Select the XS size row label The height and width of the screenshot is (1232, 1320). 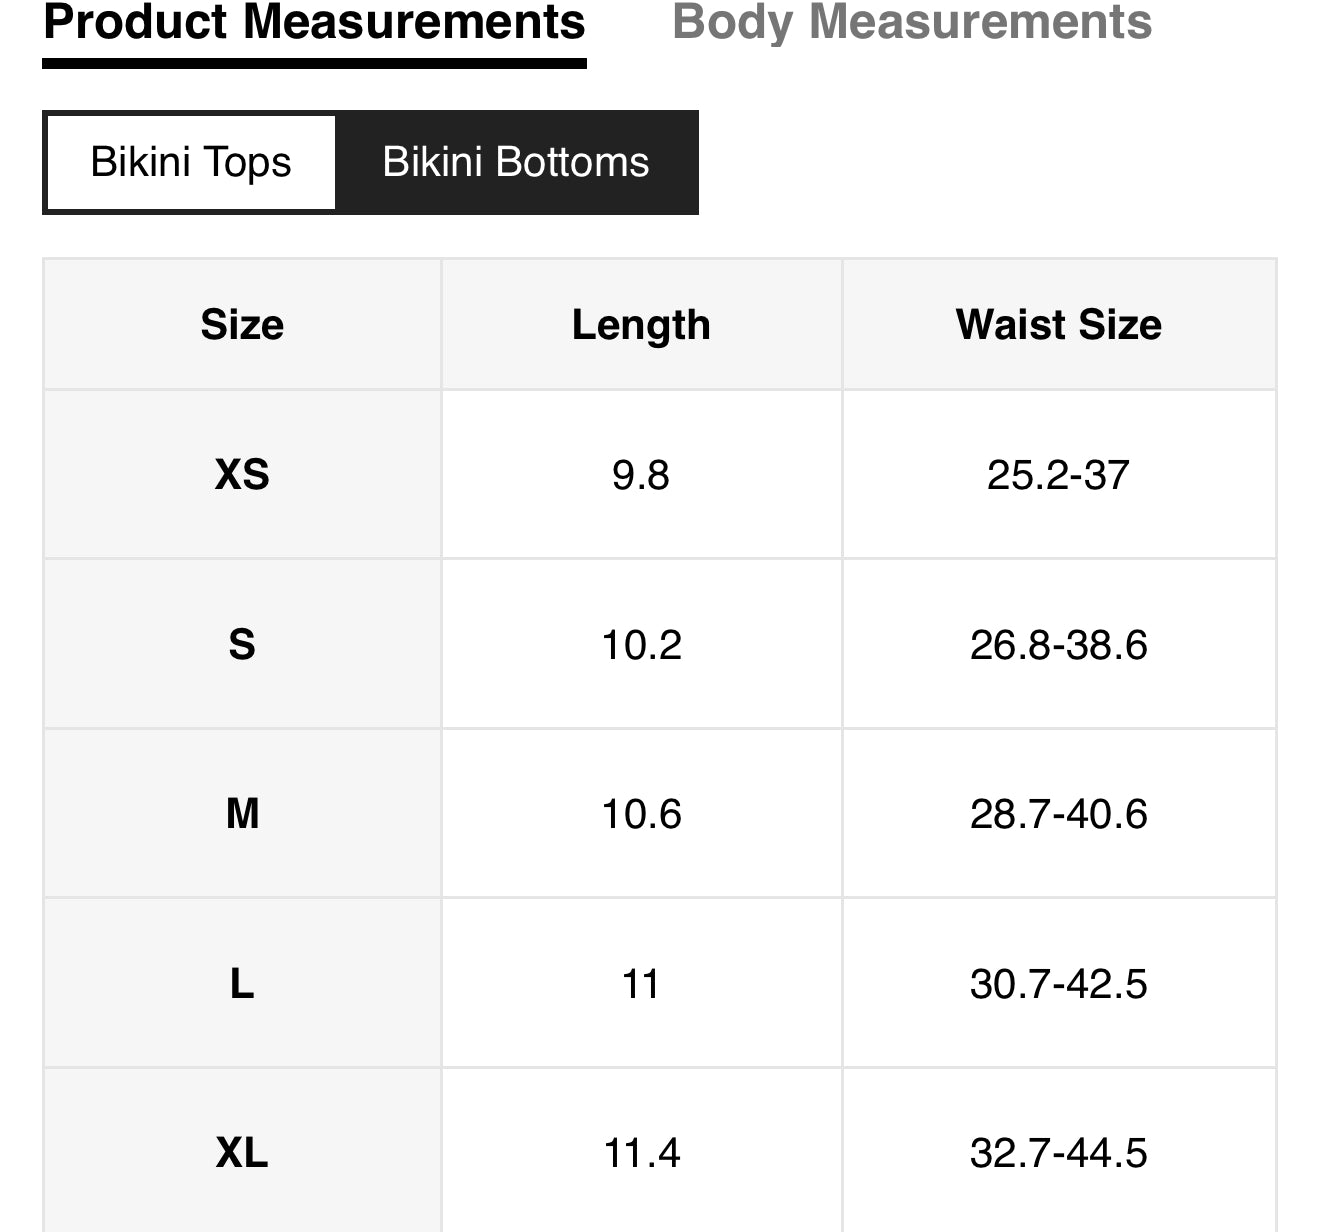click(242, 474)
